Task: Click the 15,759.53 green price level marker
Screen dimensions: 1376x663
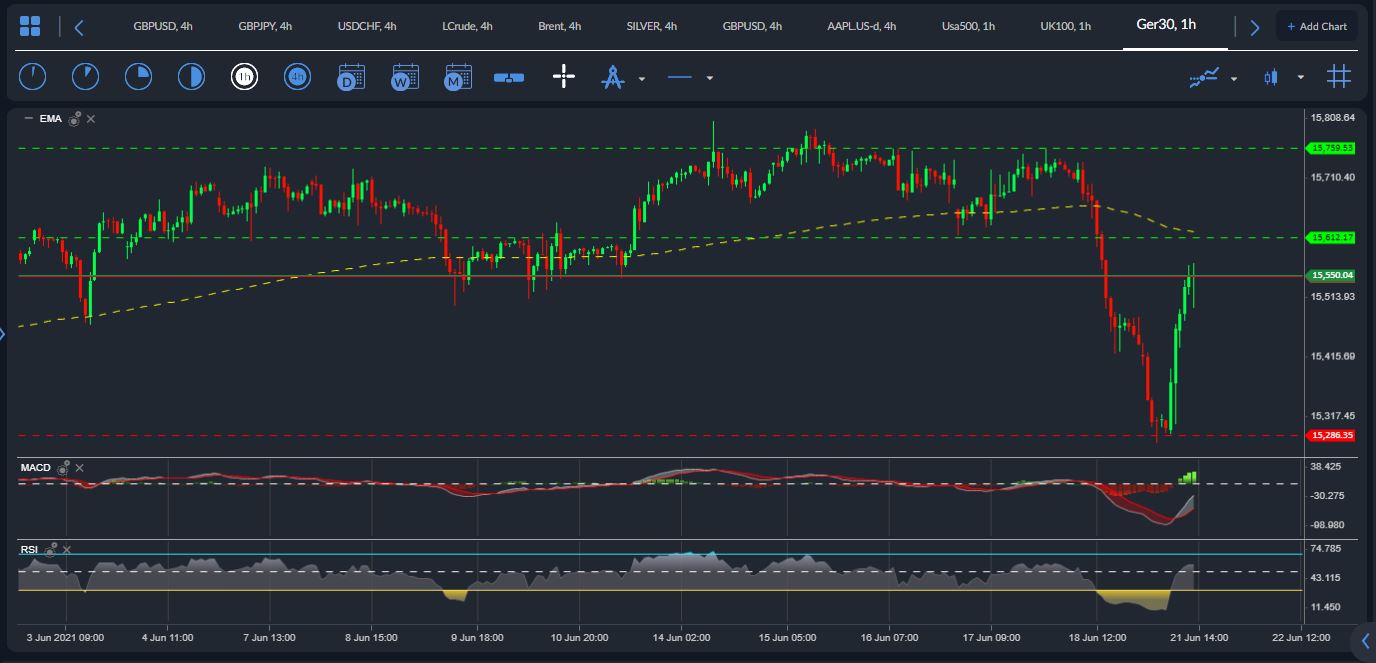Action: [1331, 148]
